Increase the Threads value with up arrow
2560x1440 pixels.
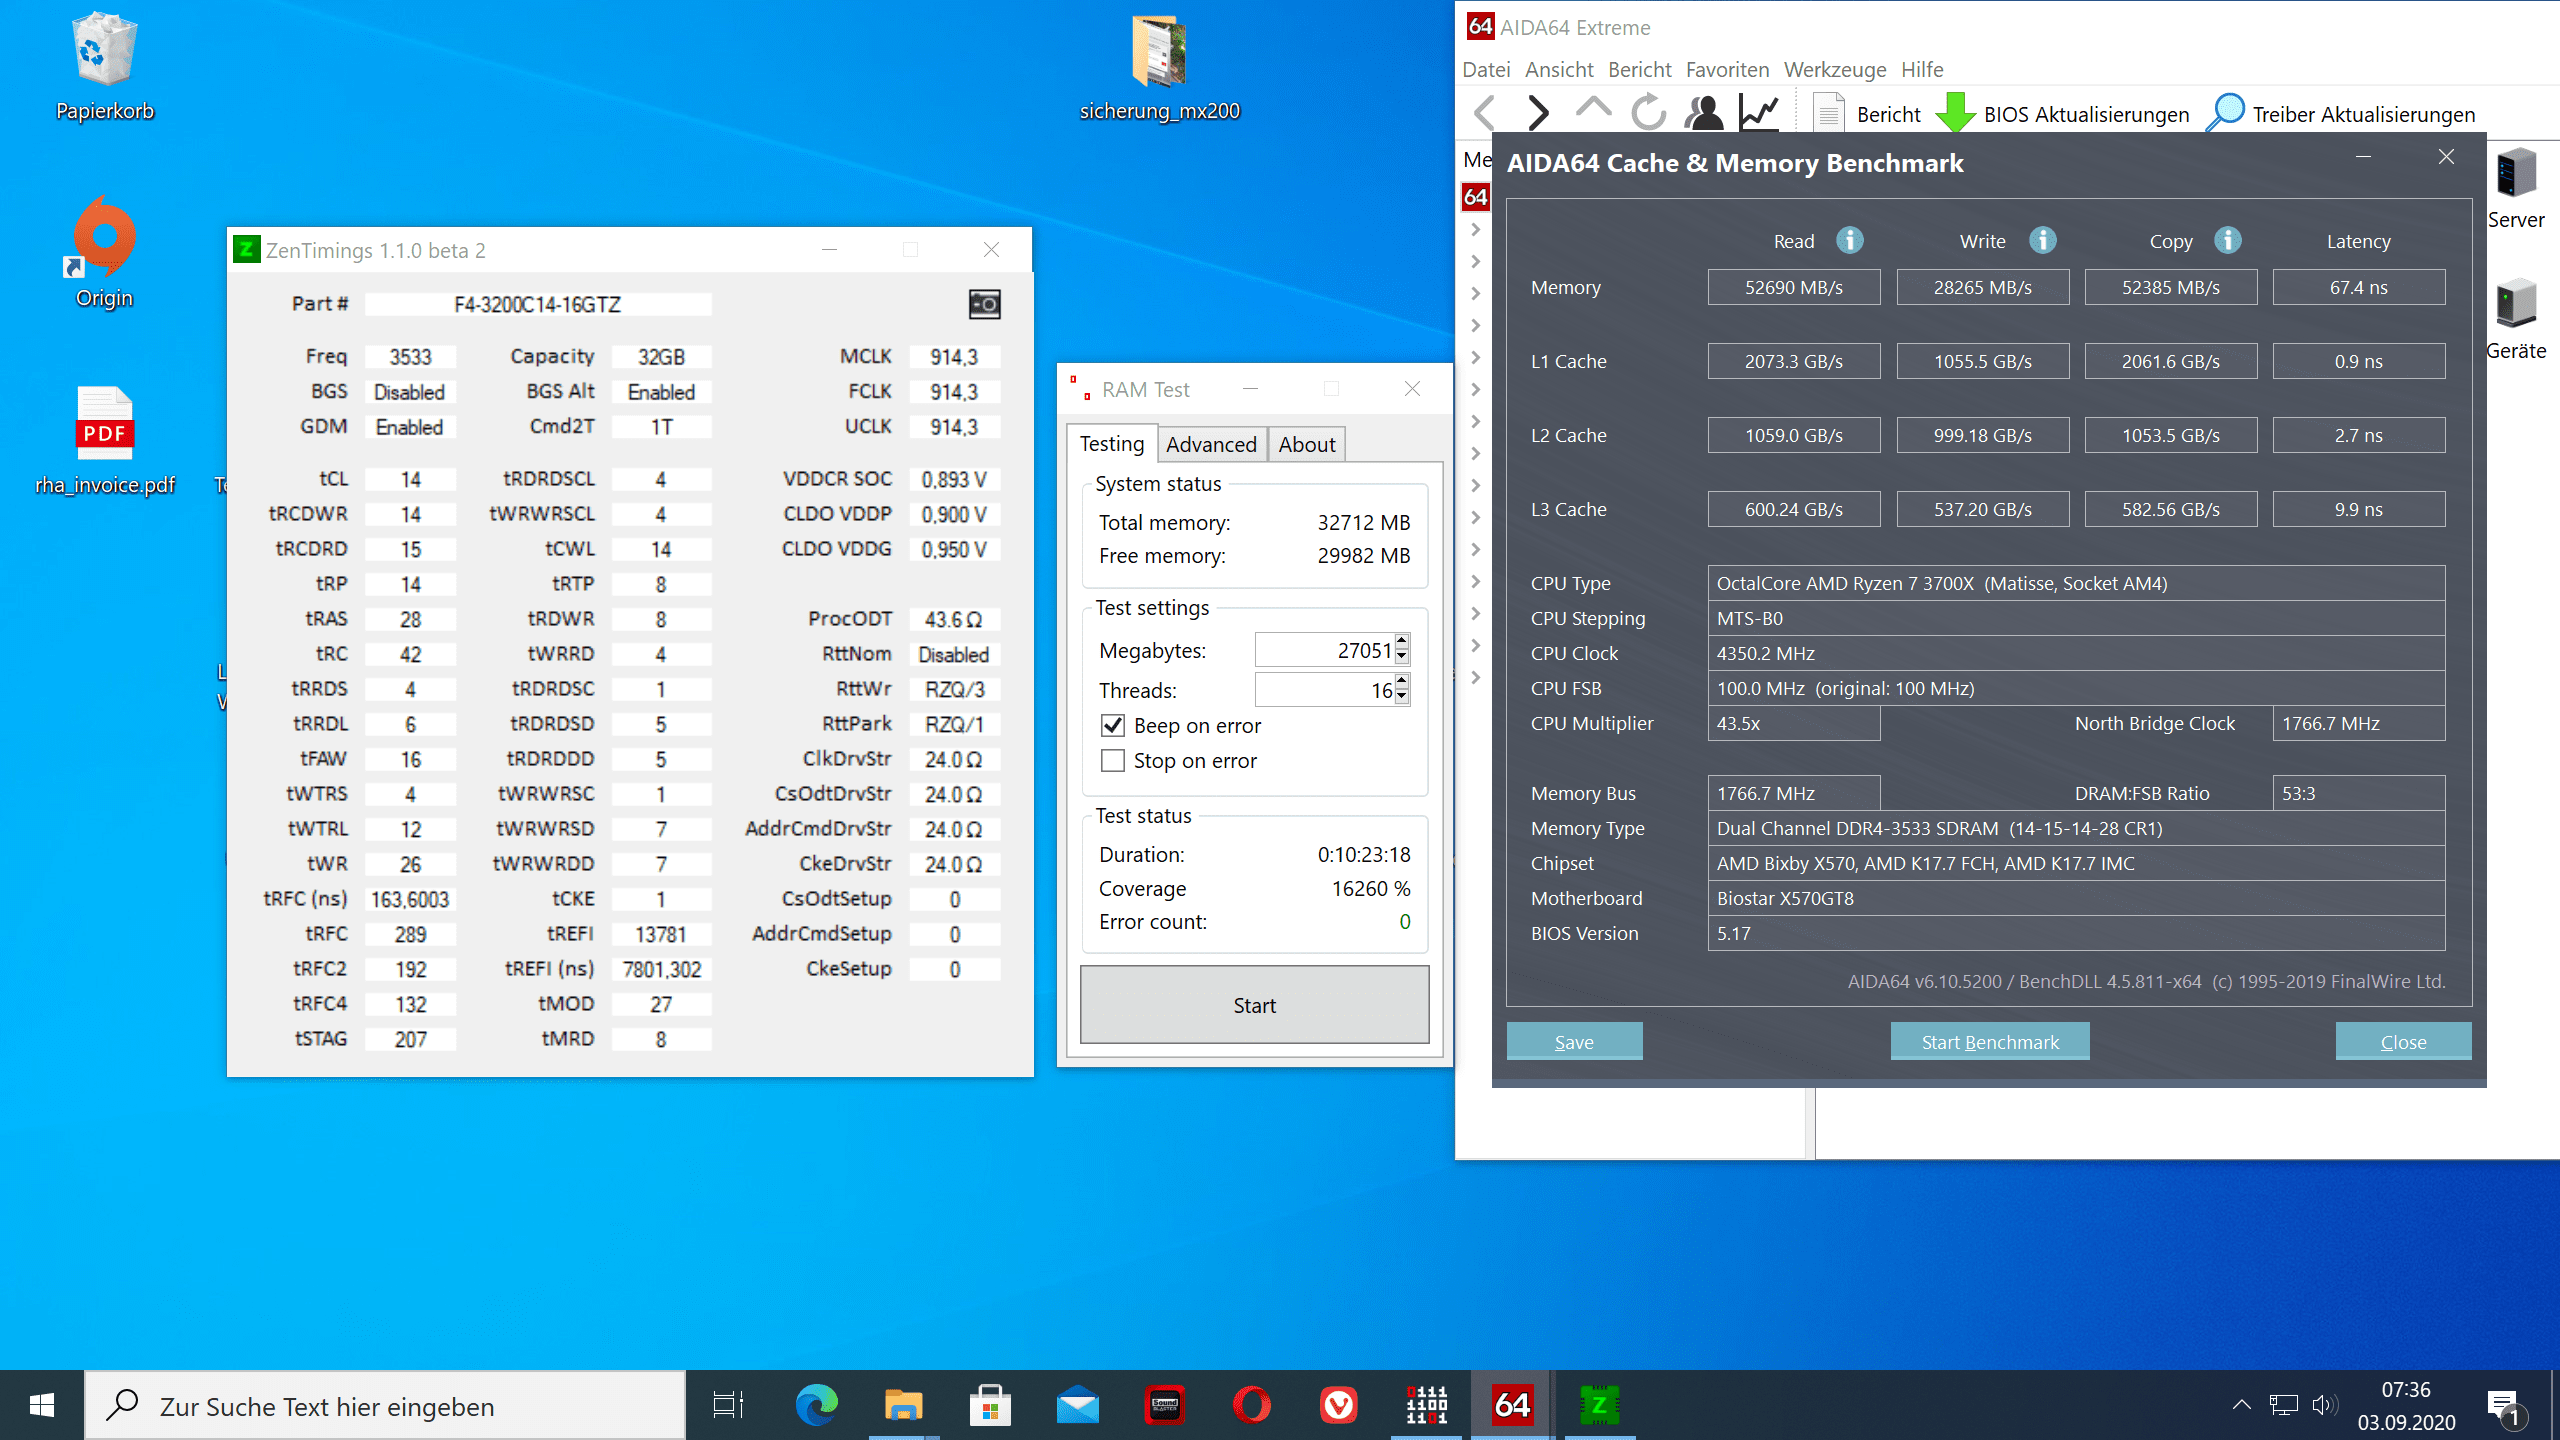point(1402,682)
